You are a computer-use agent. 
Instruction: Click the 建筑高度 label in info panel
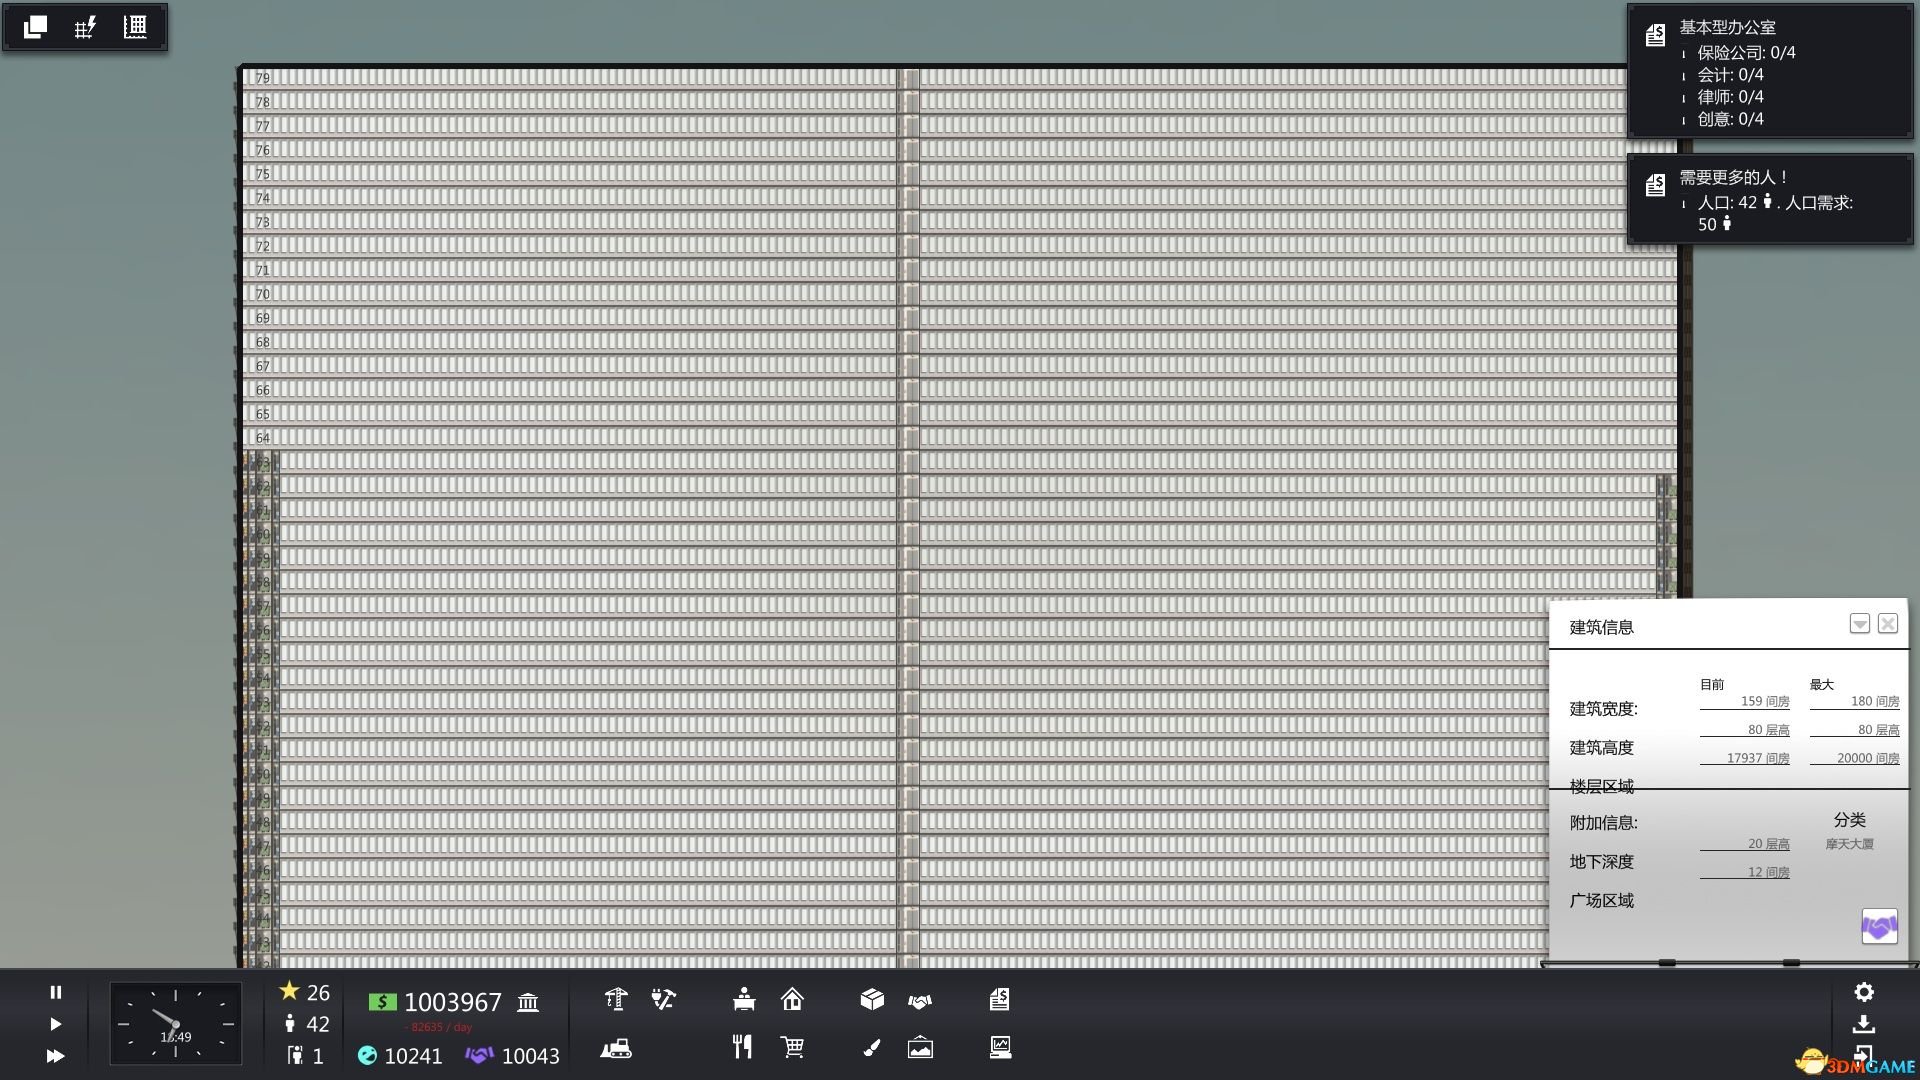click(1601, 748)
